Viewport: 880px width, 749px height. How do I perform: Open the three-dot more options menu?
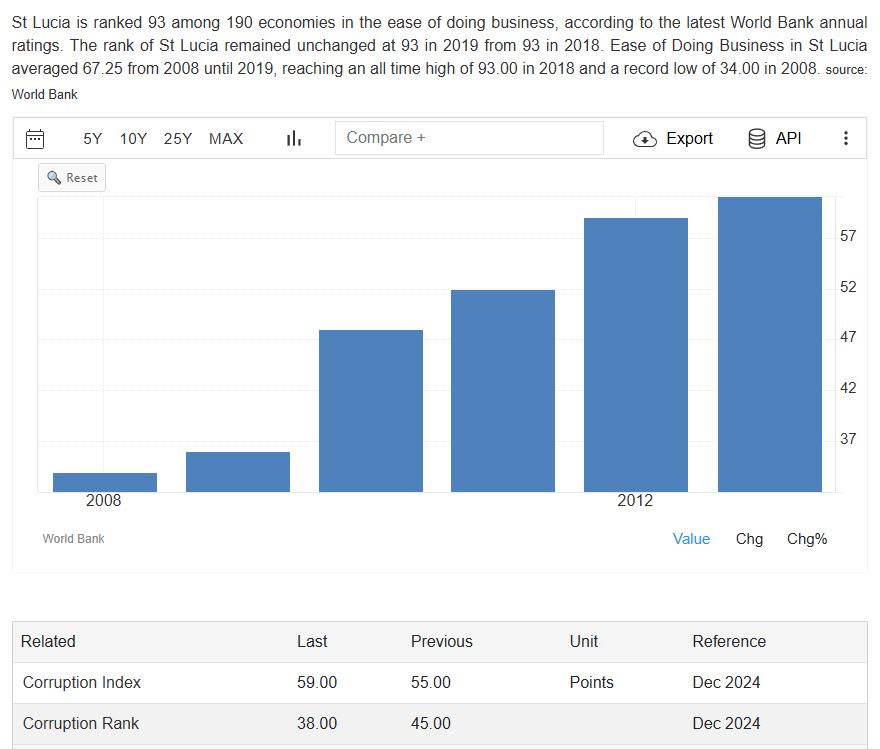pyautogui.click(x=846, y=138)
